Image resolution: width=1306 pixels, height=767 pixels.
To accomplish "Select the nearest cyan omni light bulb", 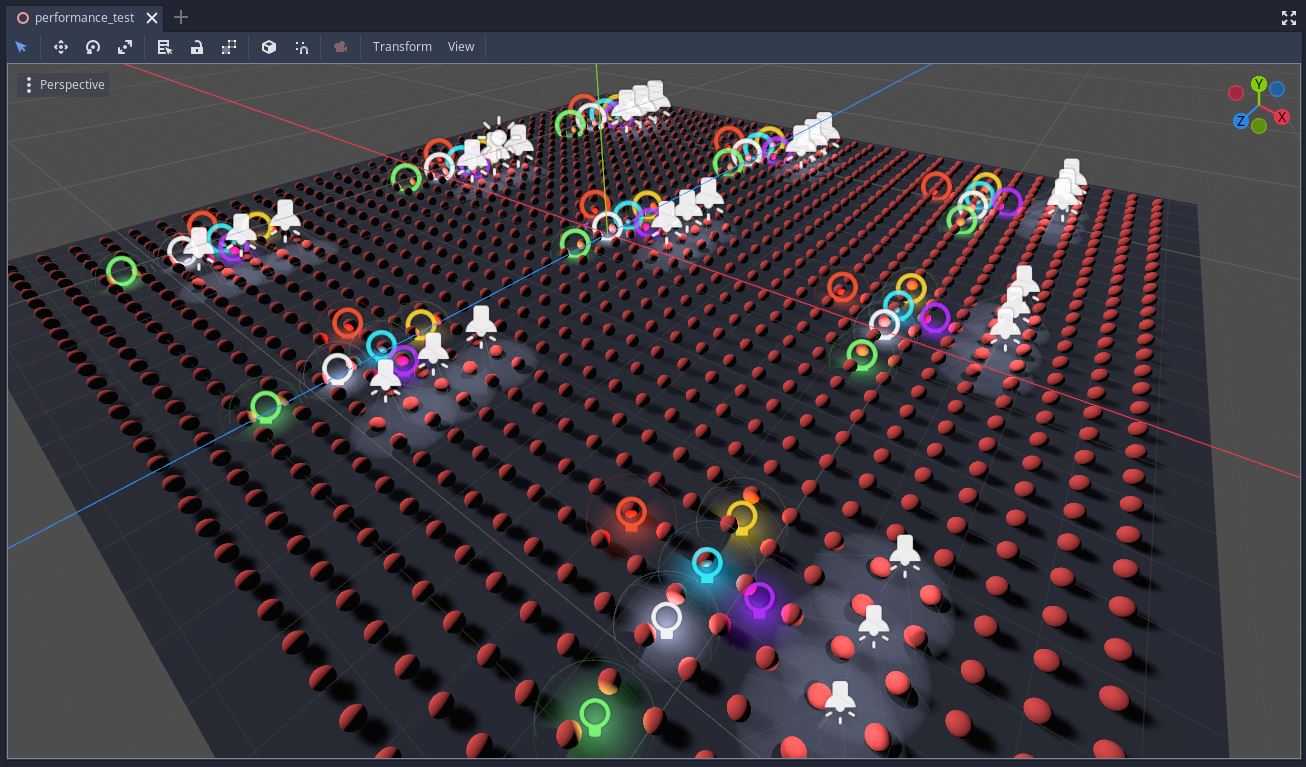I will [x=707, y=564].
